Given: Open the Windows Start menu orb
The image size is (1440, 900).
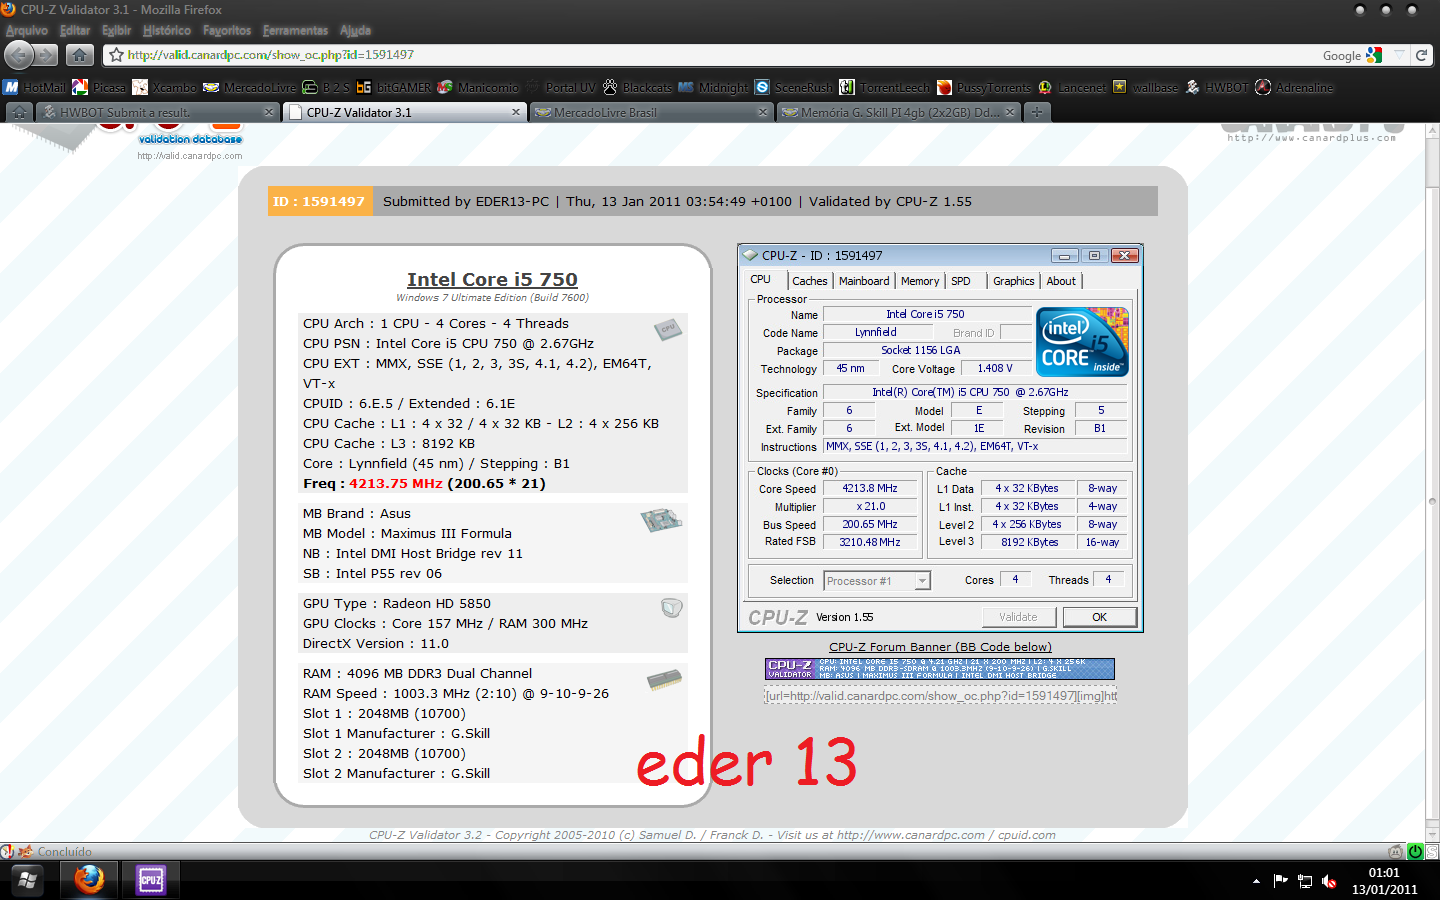Looking at the screenshot, I should point(27,880).
